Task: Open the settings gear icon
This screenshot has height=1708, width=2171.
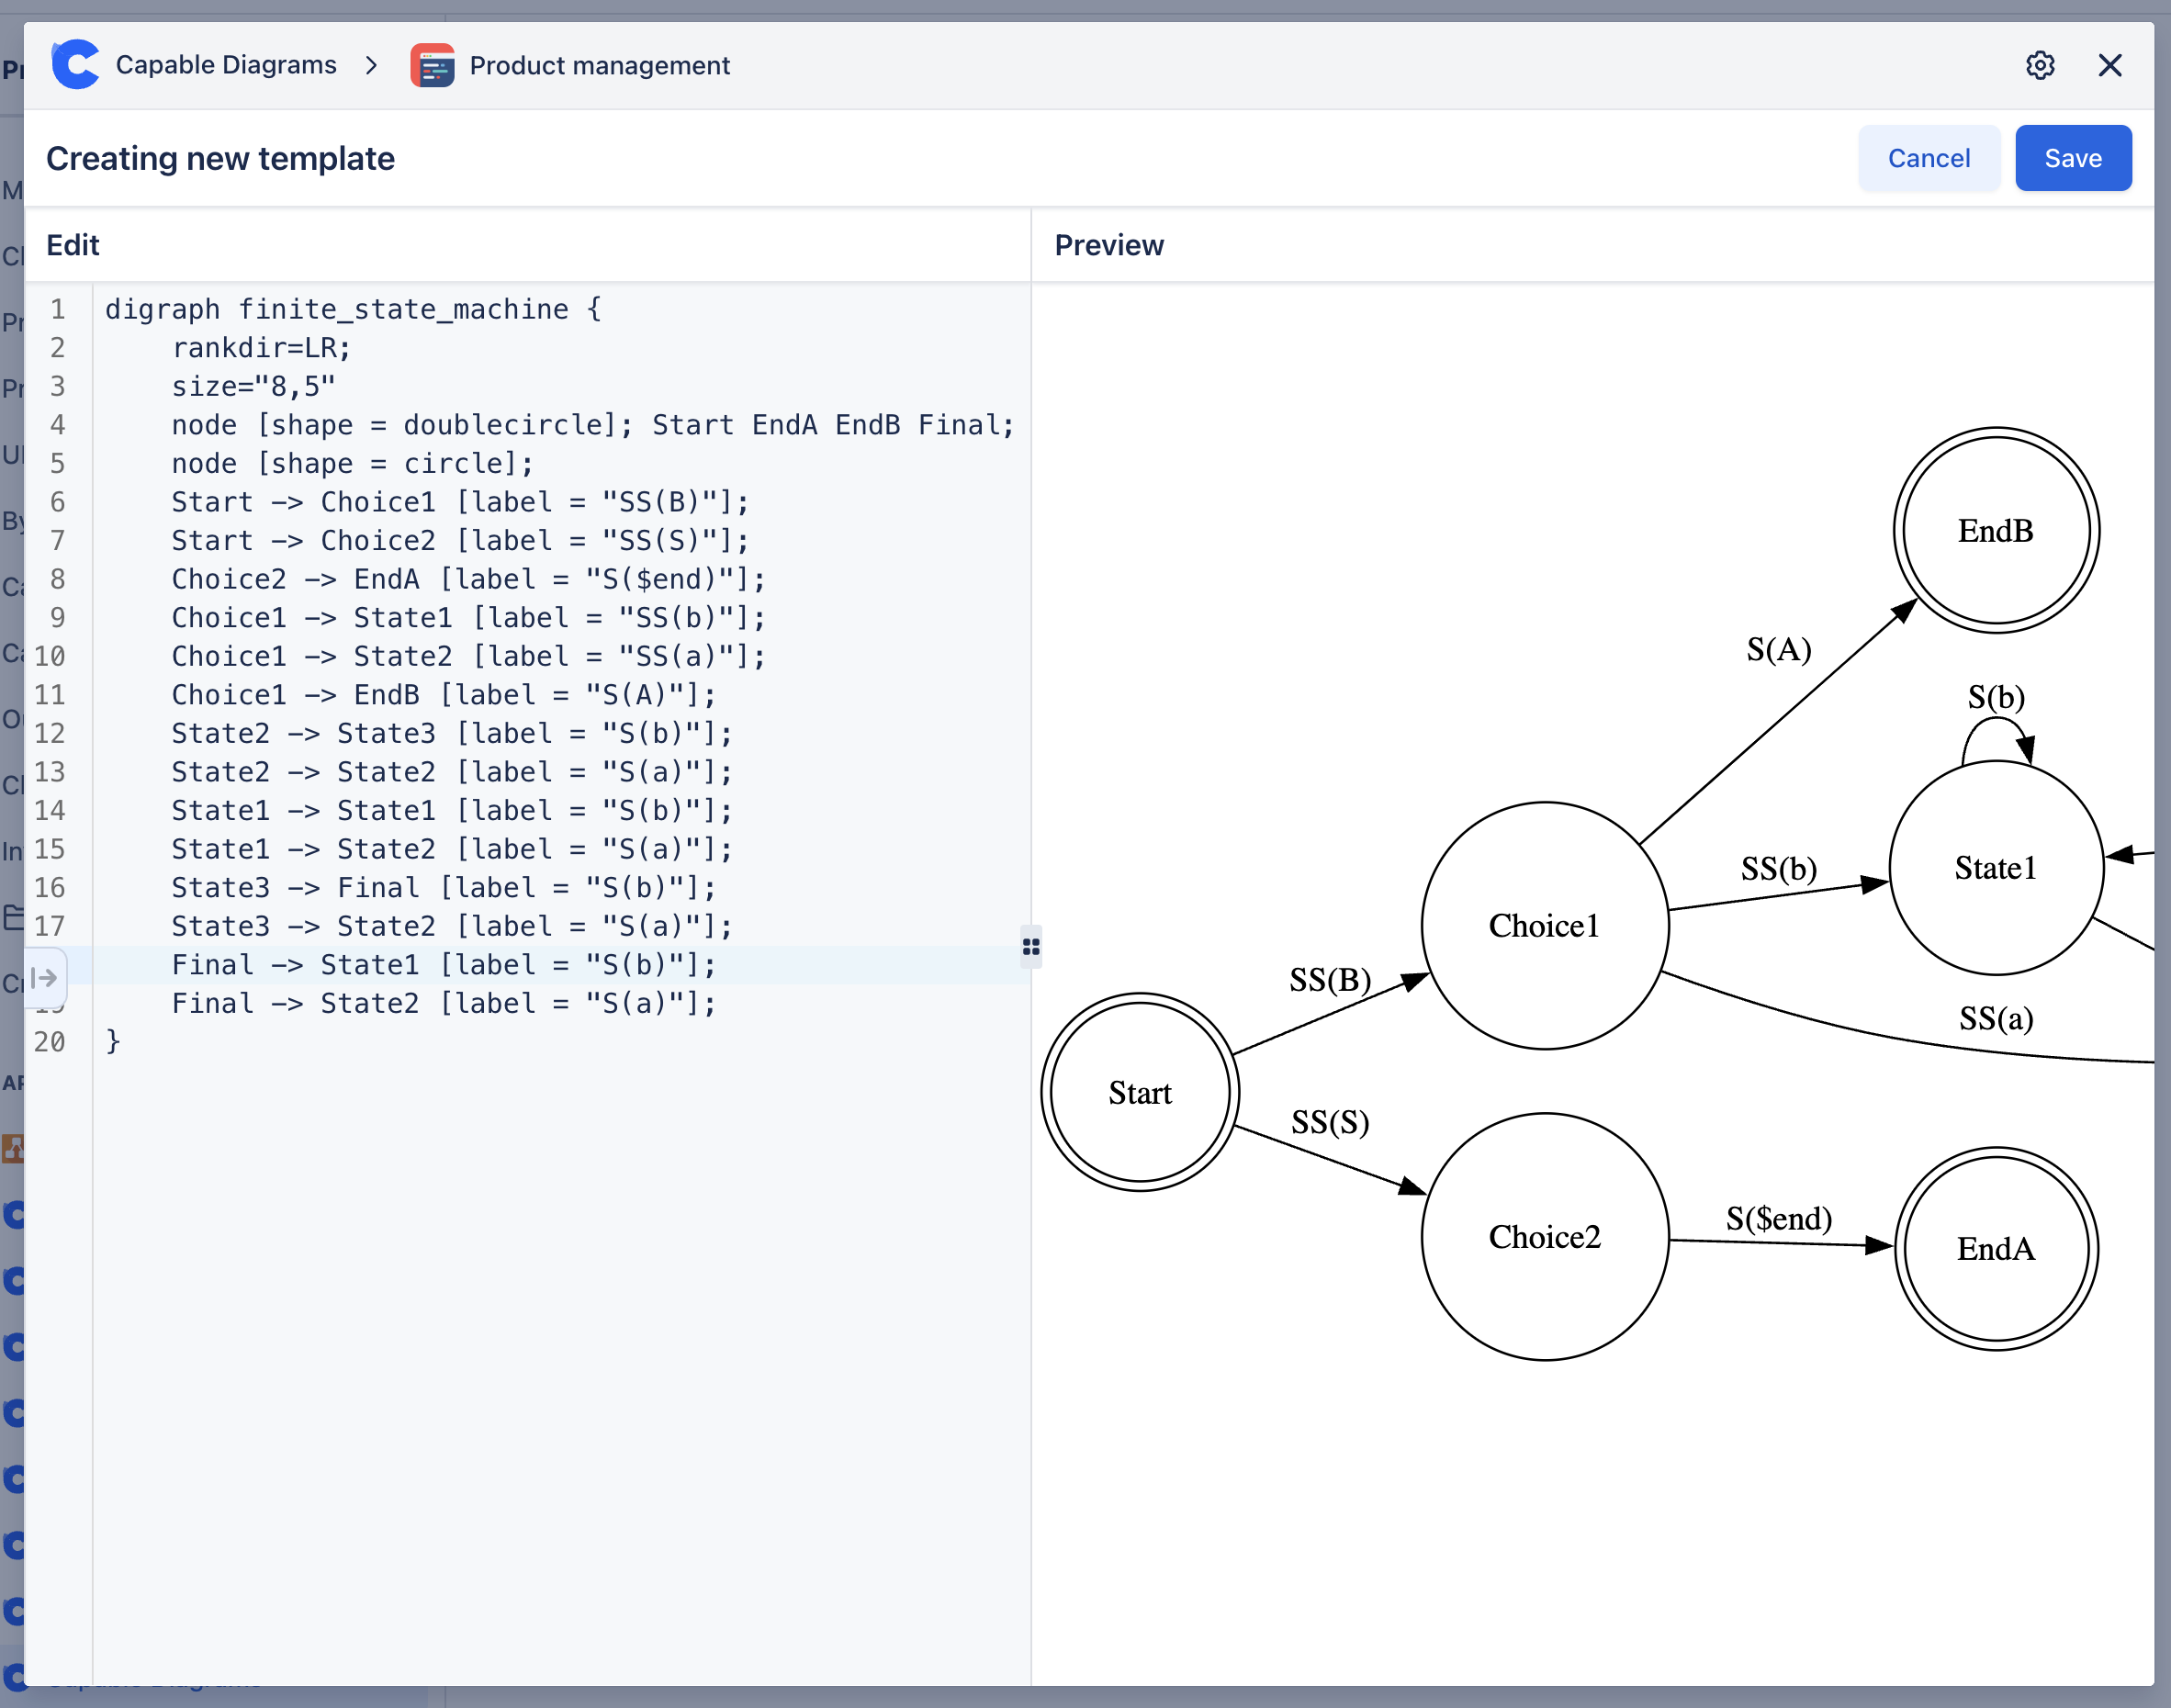Action: [x=2040, y=65]
